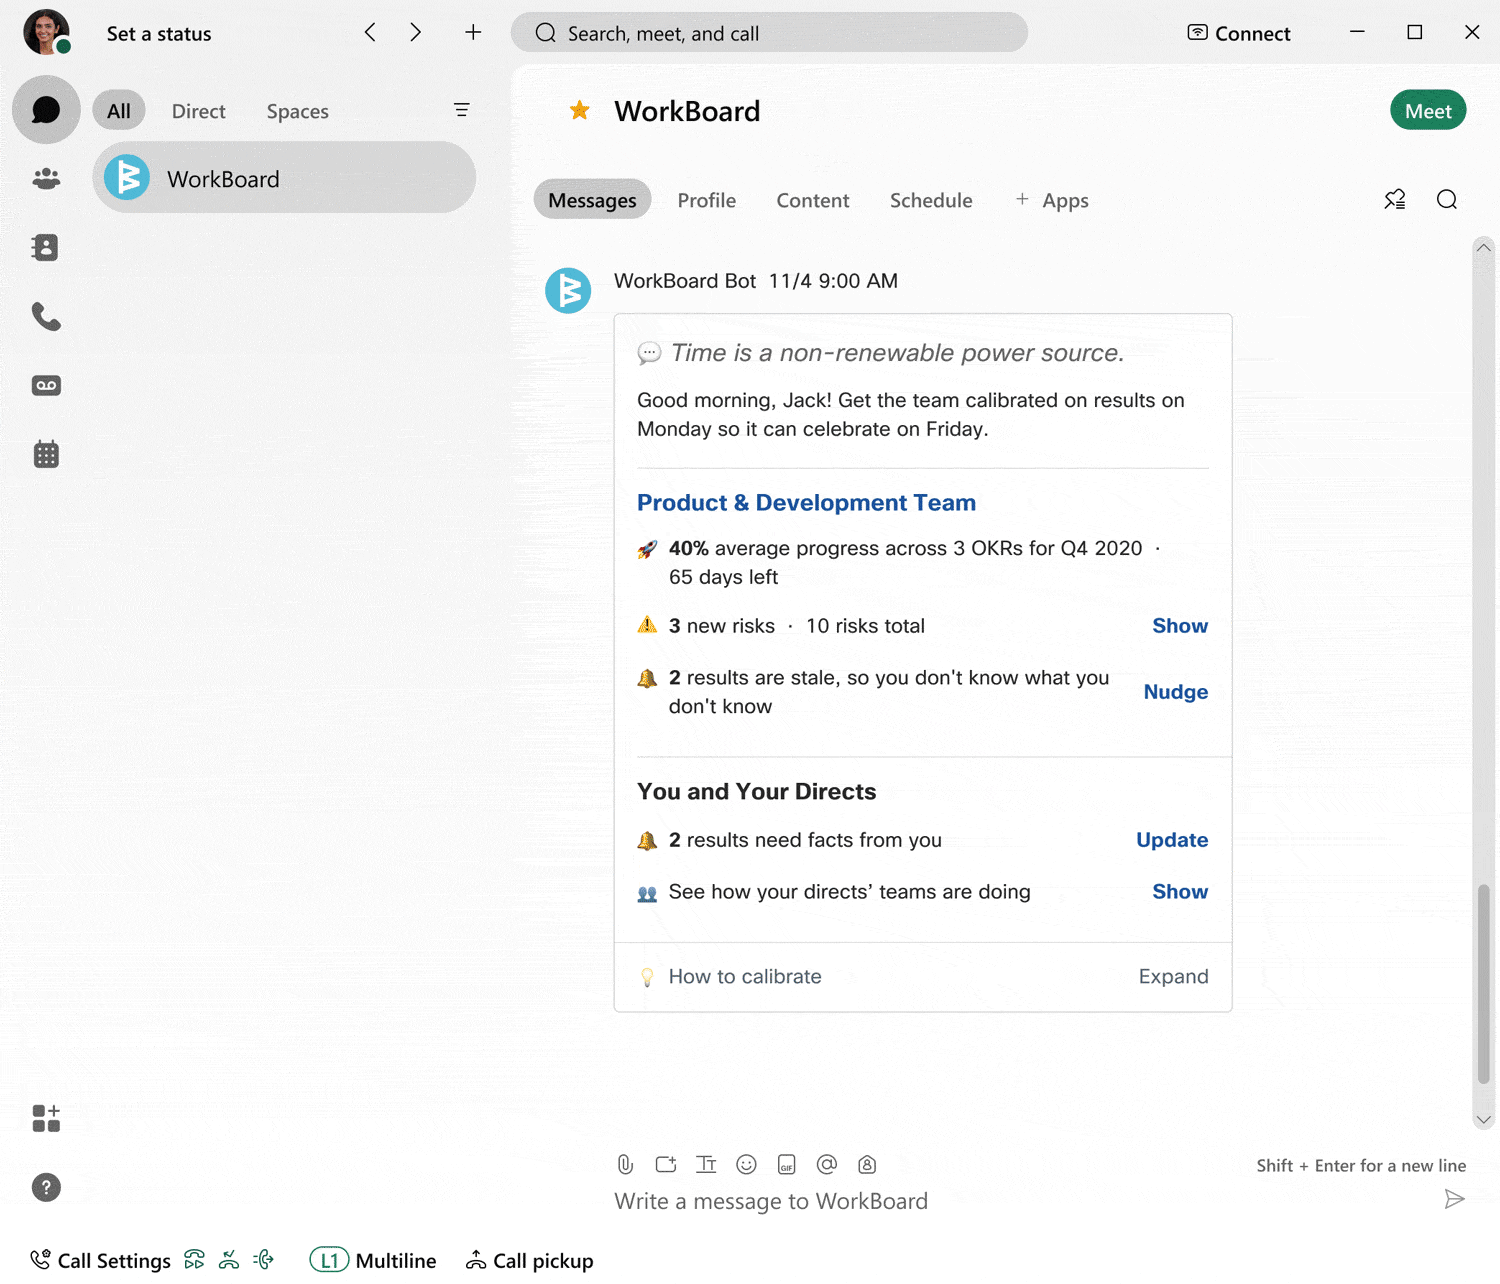Click Call pickup

click(x=530, y=1260)
